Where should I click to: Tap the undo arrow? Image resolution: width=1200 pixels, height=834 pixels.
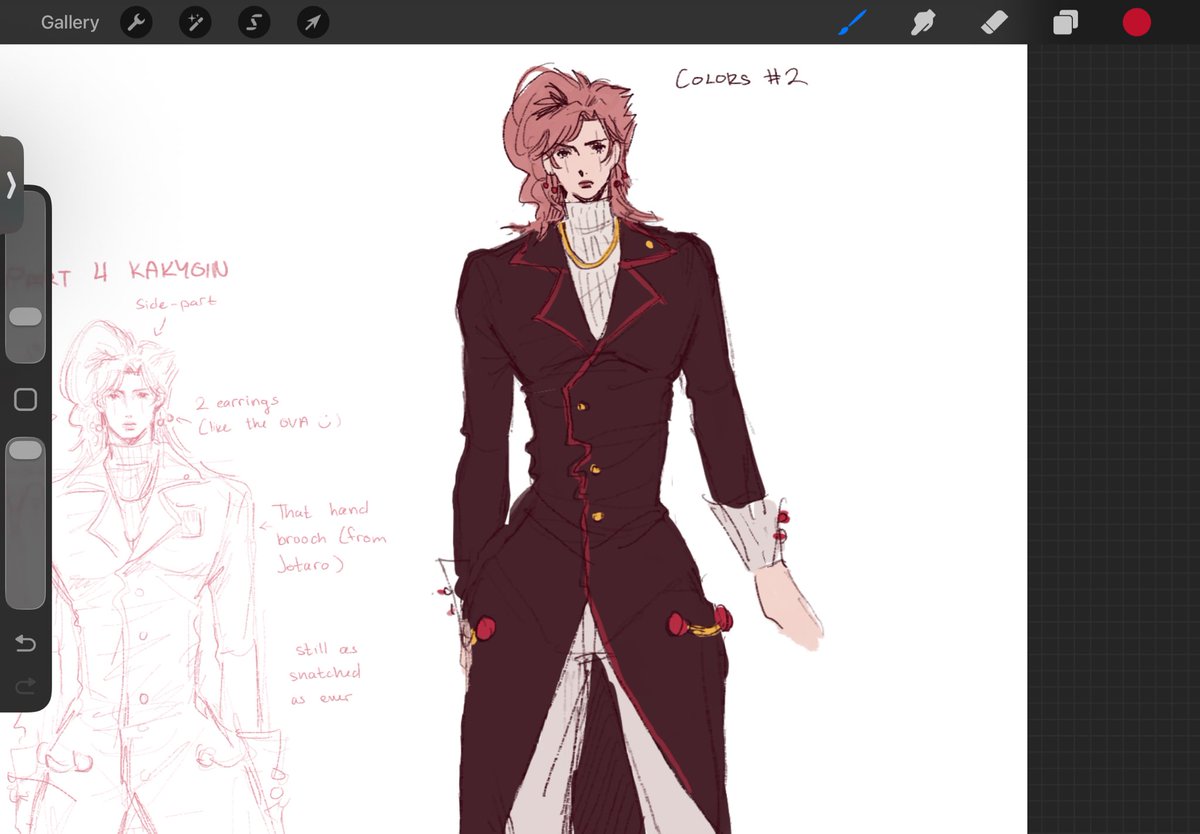[x=25, y=643]
